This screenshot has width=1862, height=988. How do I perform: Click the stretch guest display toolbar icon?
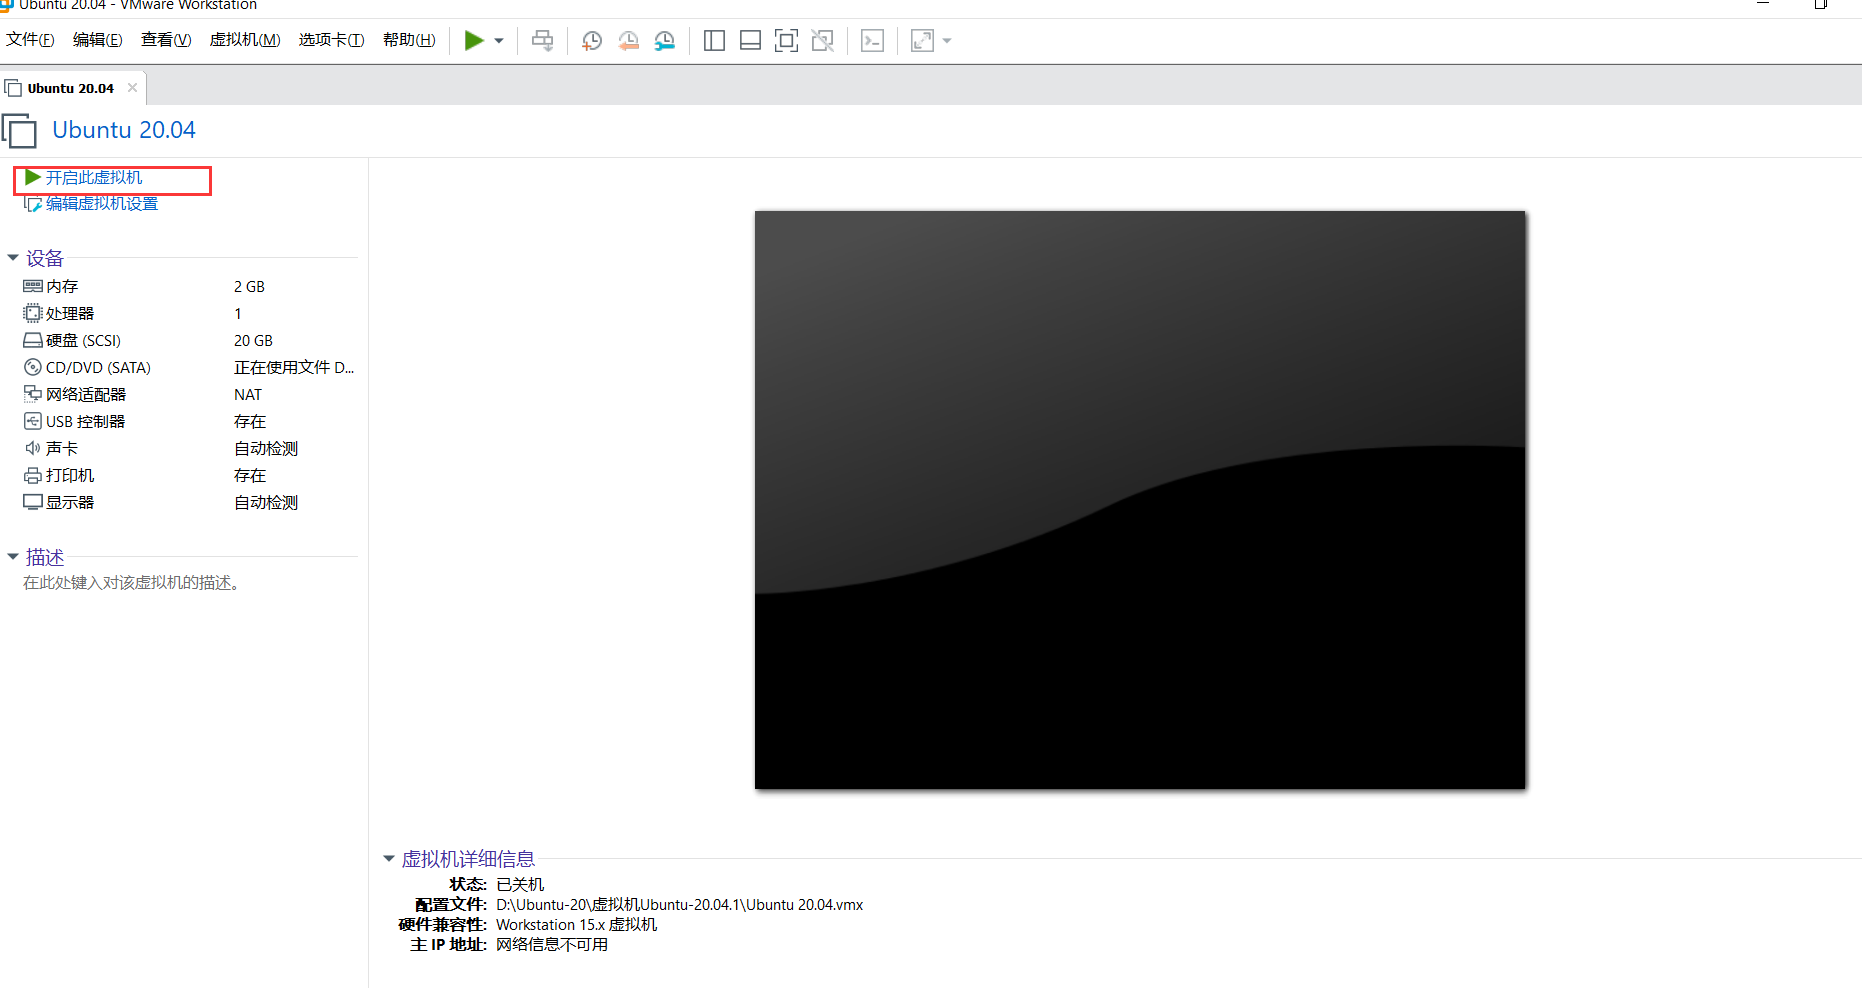click(x=922, y=41)
